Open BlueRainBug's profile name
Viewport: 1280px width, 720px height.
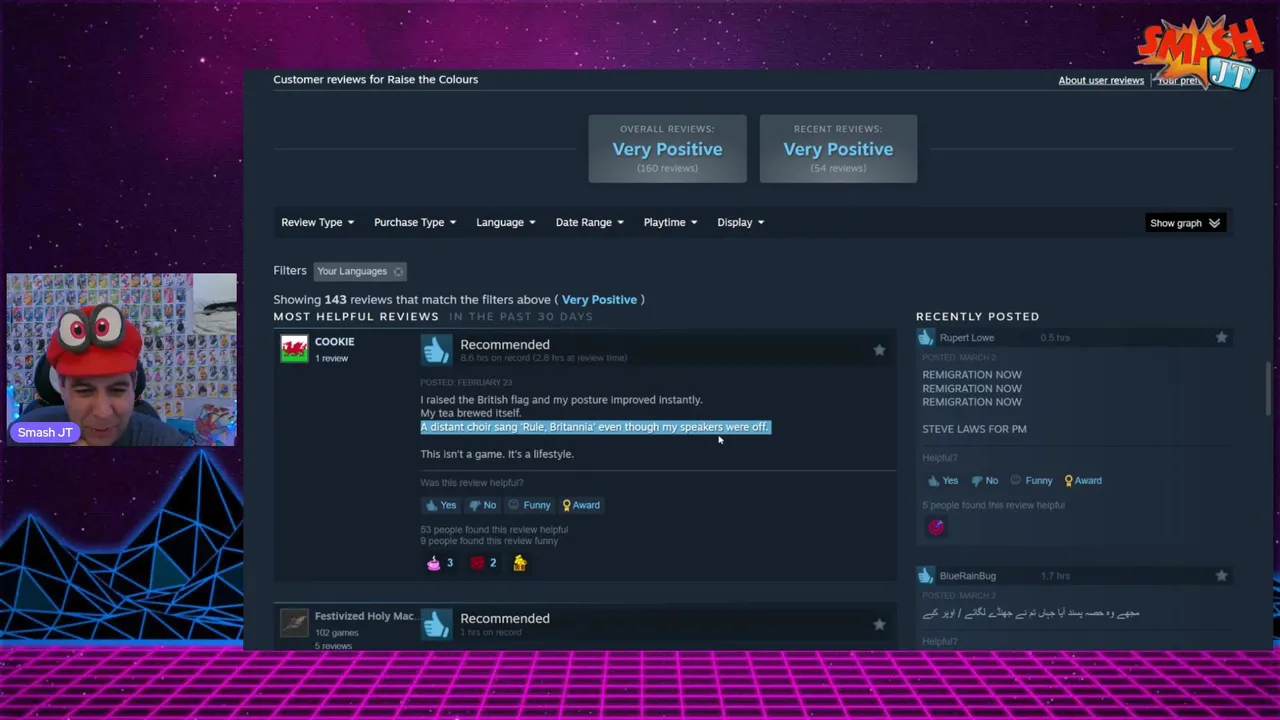coord(967,576)
